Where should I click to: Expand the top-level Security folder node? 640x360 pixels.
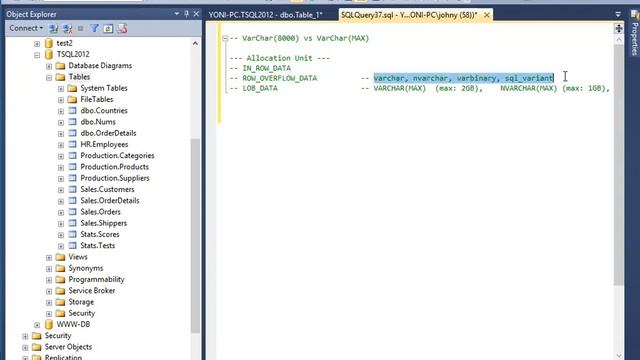click(25, 336)
